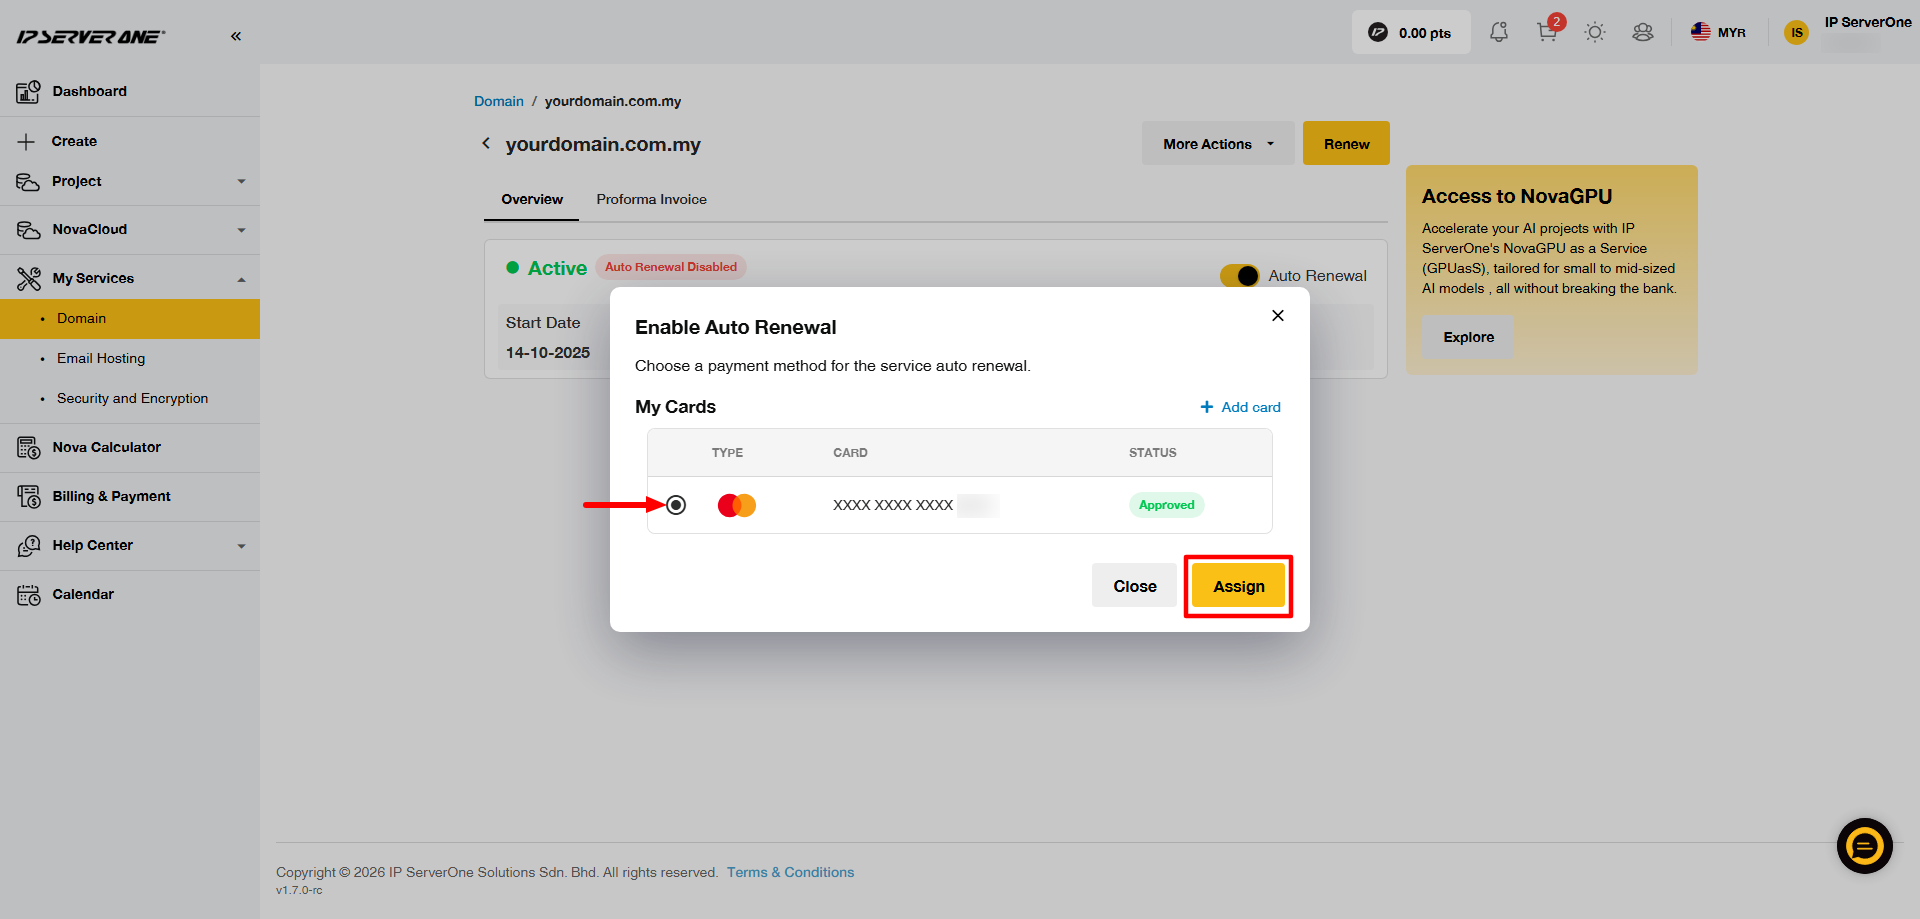Open the notifications bell icon
Screen dimensions: 1920x919
pos(1498,32)
